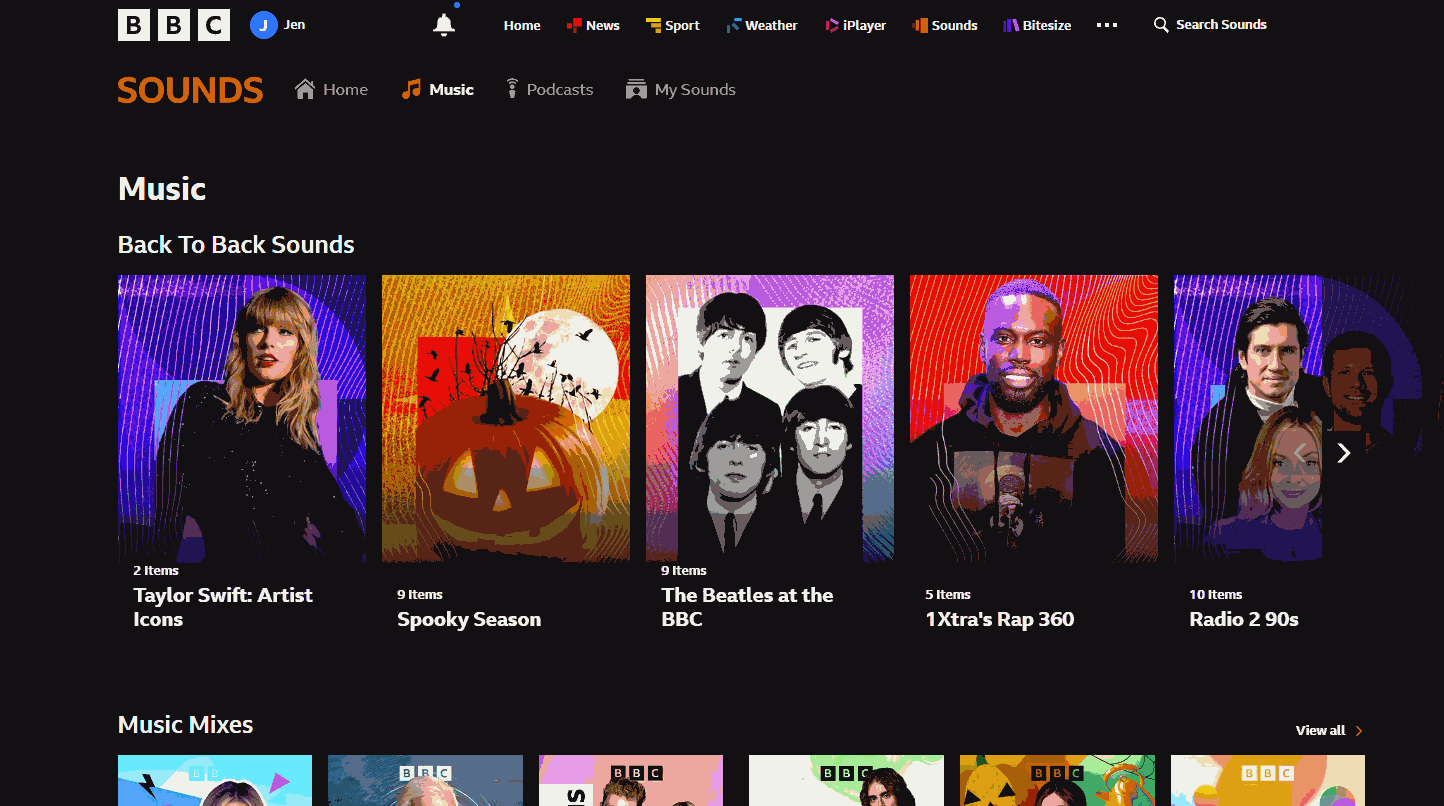The height and width of the screenshot is (806, 1444).
Task: Switch to the Sounds Home tab
Action: coord(331,89)
